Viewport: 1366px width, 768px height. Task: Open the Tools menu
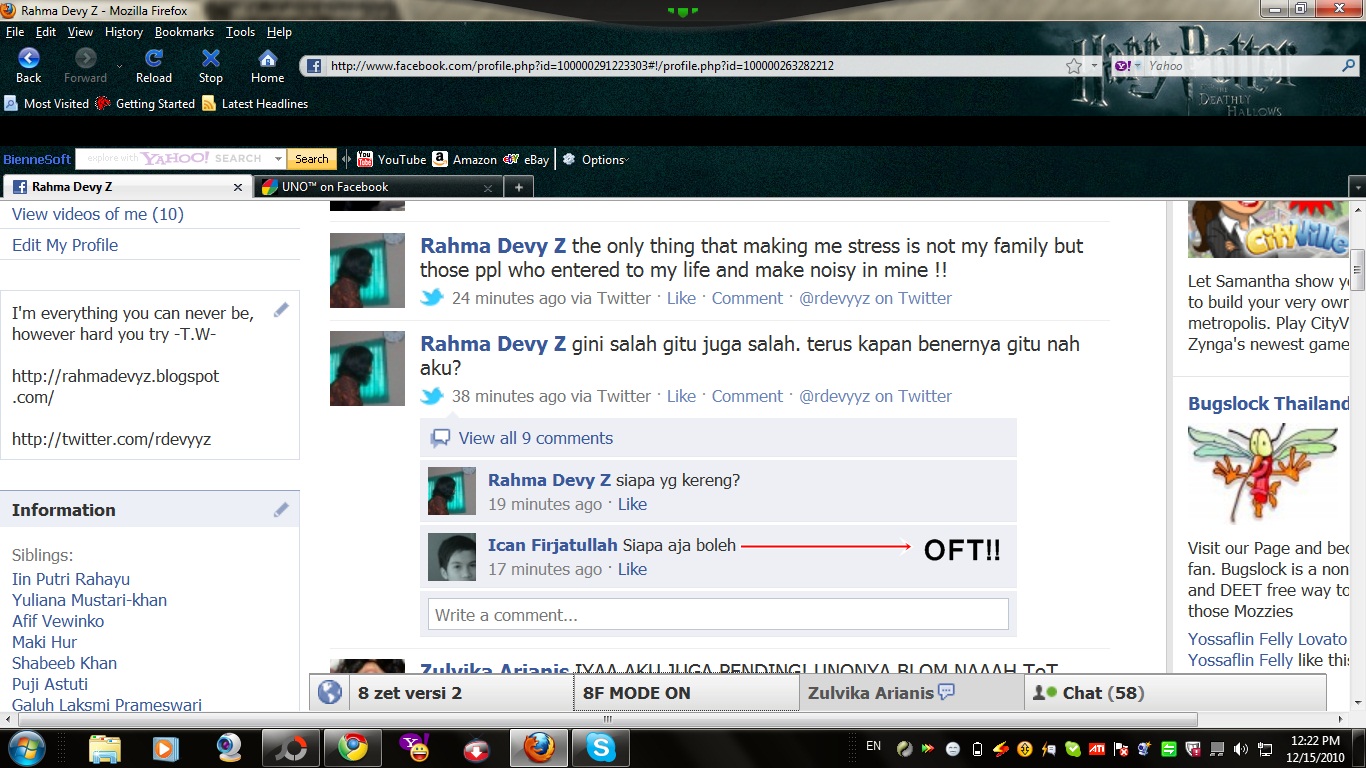click(240, 32)
